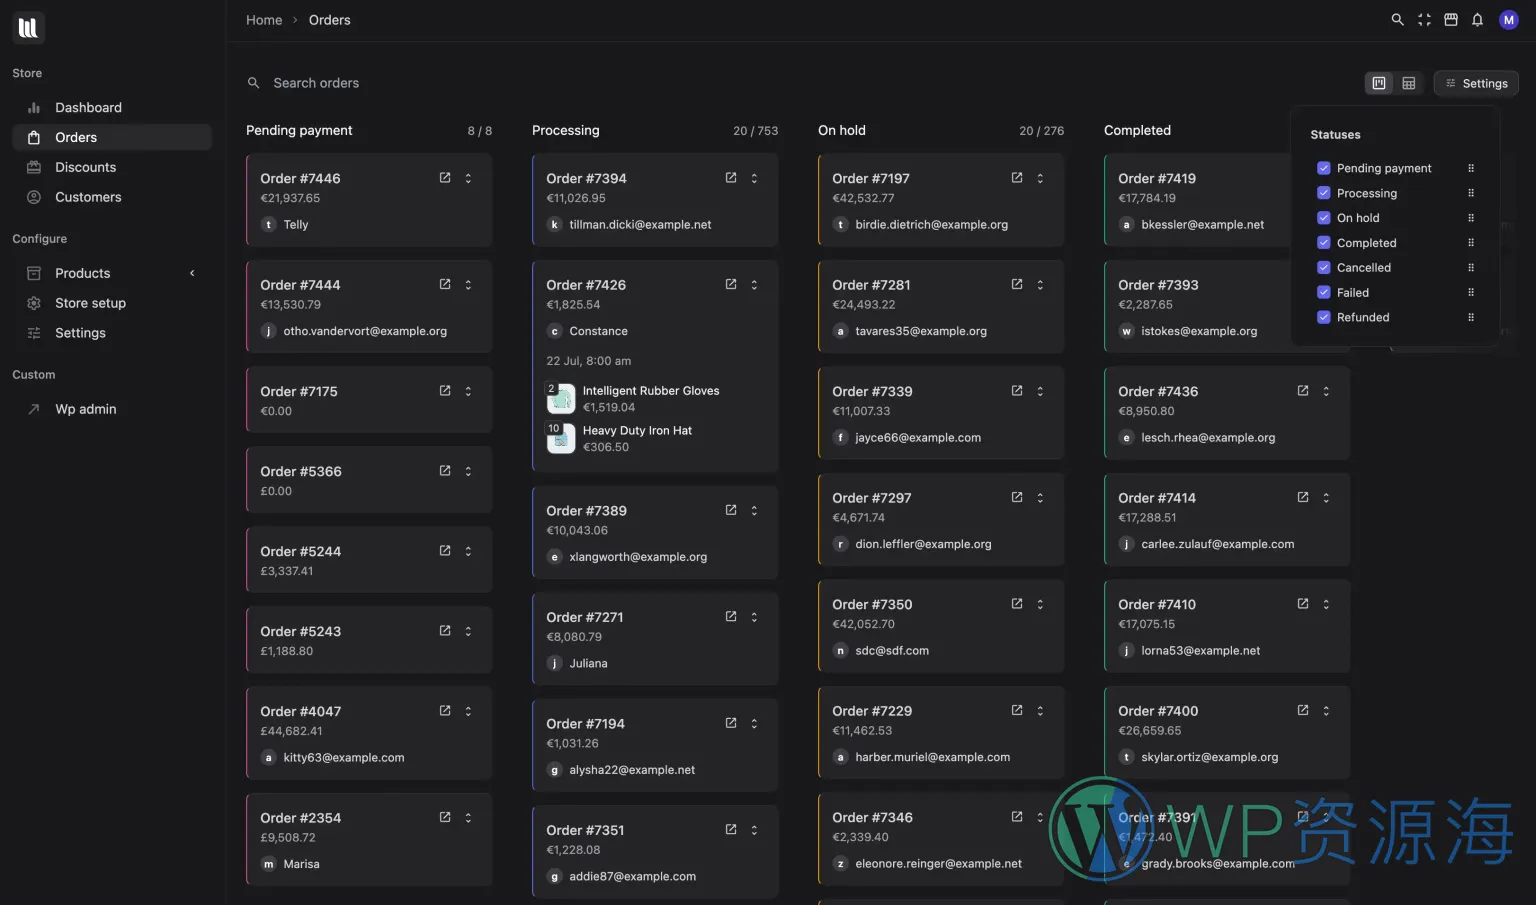Open user avatar M menu
The image size is (1536, 905).
click(x=1509, y=20)
